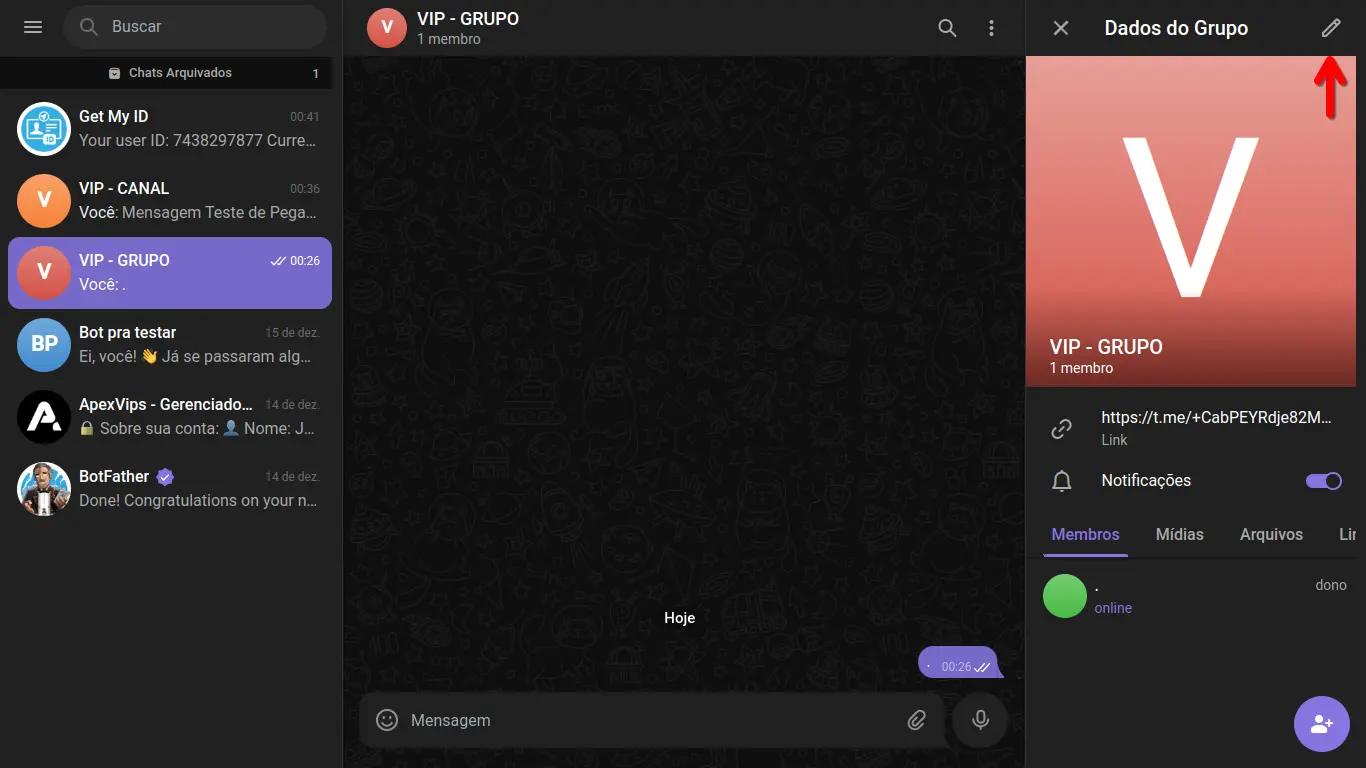
Task: Attach a file with paperclip icon
Action: click(916, 720)
